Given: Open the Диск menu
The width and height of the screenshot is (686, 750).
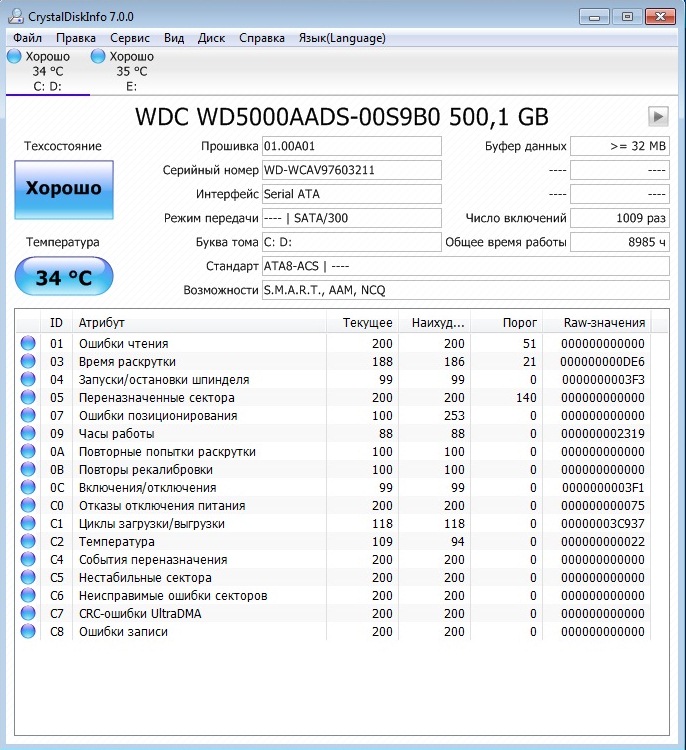Looking at the screenshot, I should pos(211,38).
